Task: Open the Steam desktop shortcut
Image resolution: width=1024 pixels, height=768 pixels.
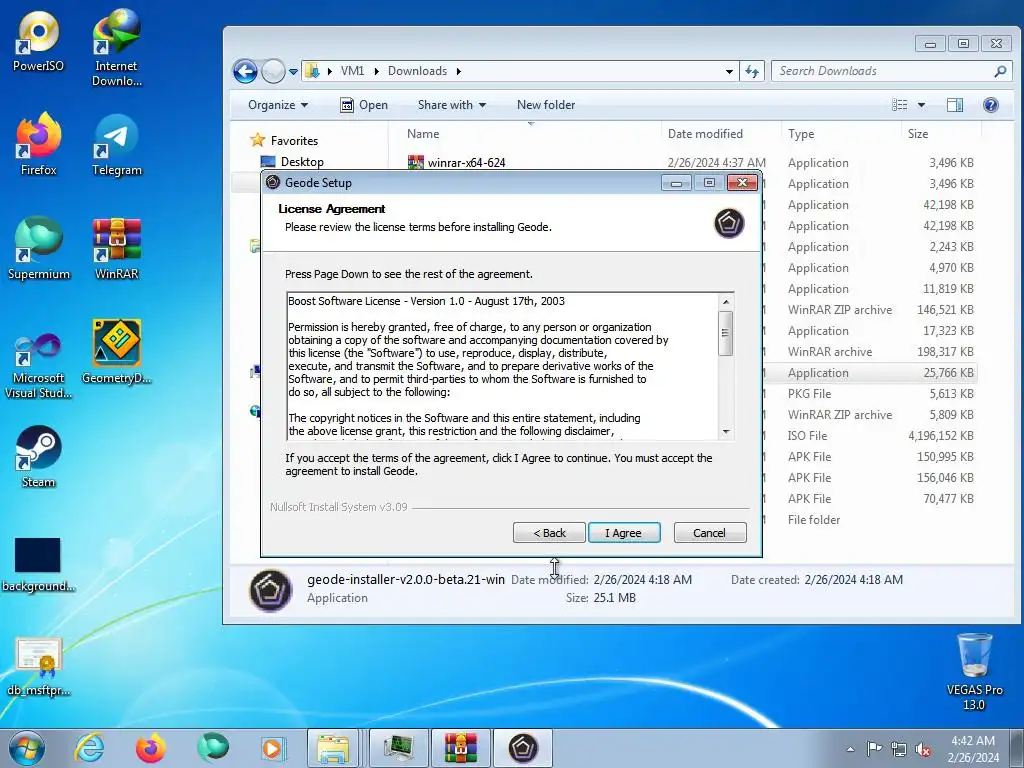Action: click(38, 456)
